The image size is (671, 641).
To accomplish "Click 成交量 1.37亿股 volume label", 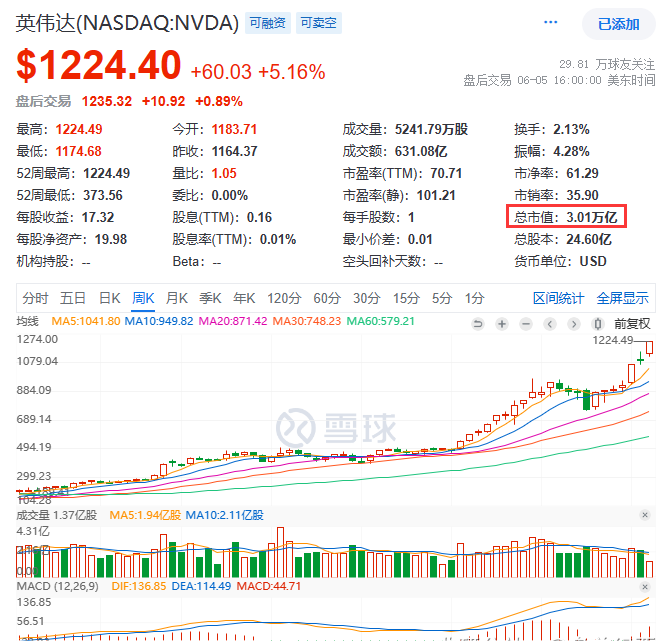I will click(56, 515).
